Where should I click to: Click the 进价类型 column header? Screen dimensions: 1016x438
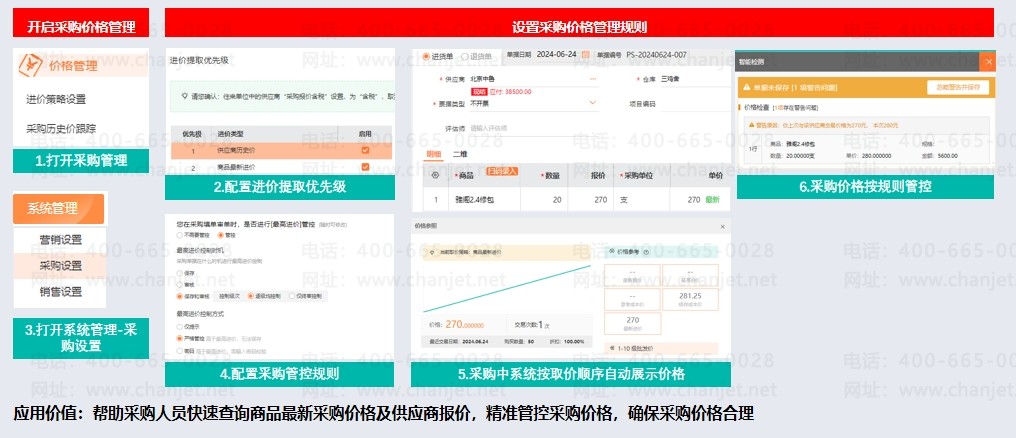pos(230,133)
